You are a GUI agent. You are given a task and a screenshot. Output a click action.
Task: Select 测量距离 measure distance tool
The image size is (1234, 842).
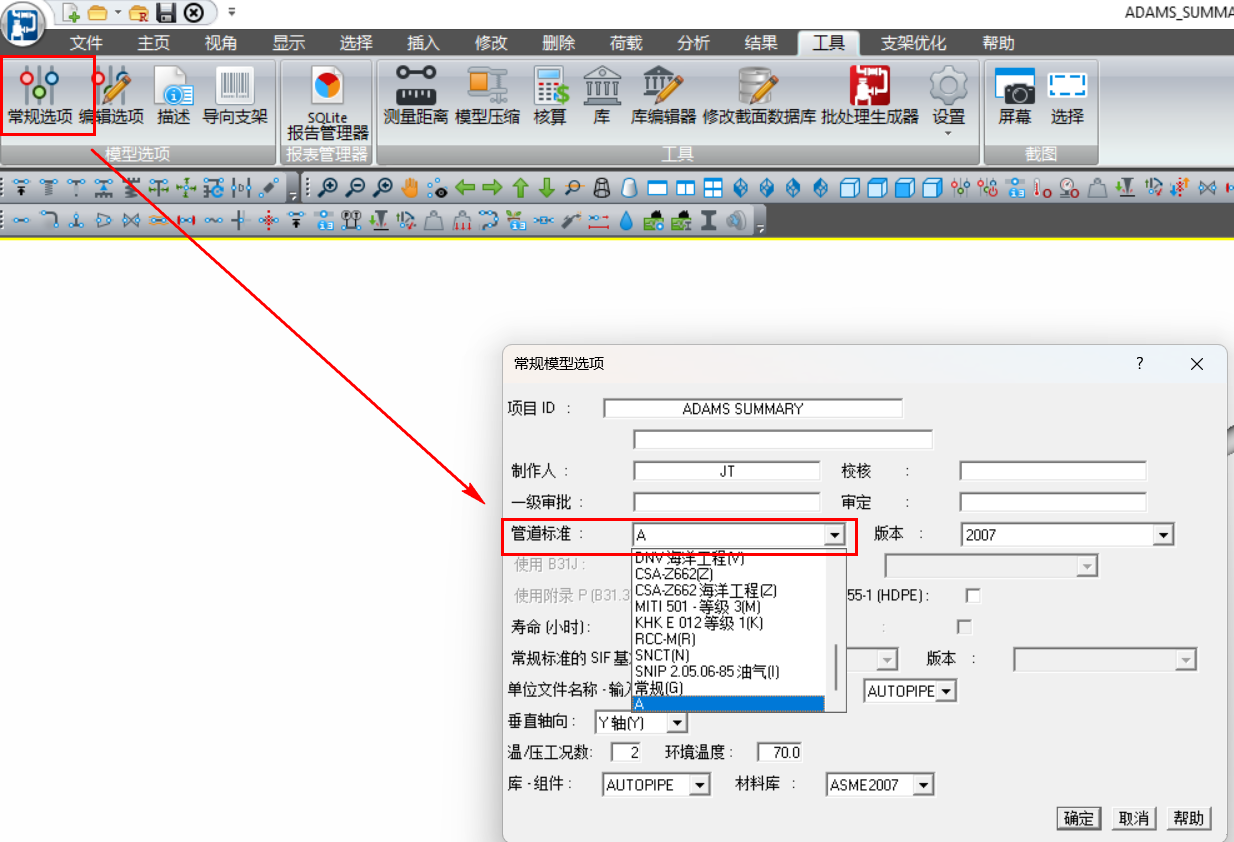click(416, 96)
